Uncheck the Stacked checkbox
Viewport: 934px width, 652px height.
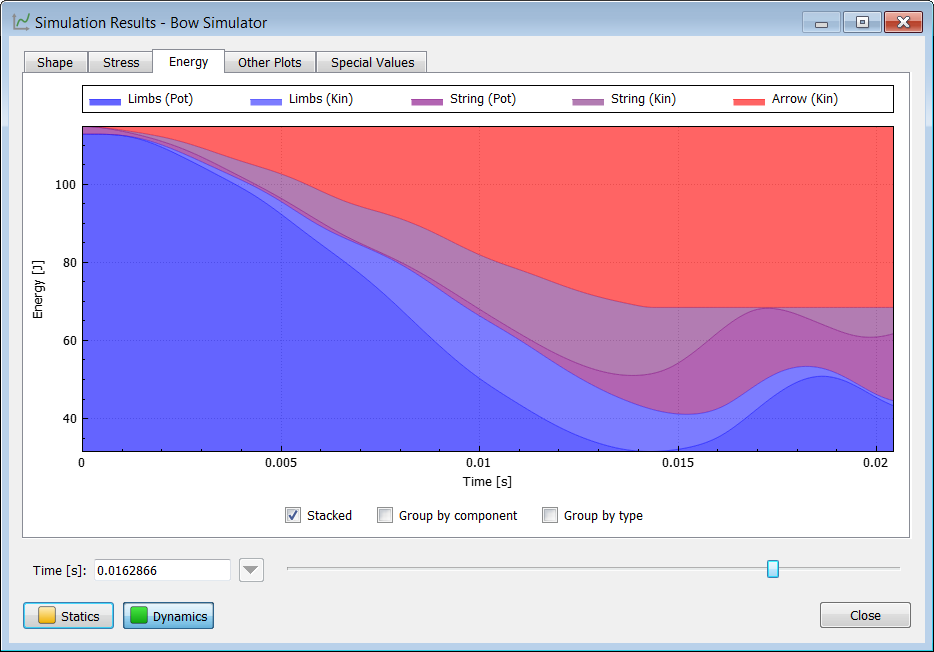(292, 515)
